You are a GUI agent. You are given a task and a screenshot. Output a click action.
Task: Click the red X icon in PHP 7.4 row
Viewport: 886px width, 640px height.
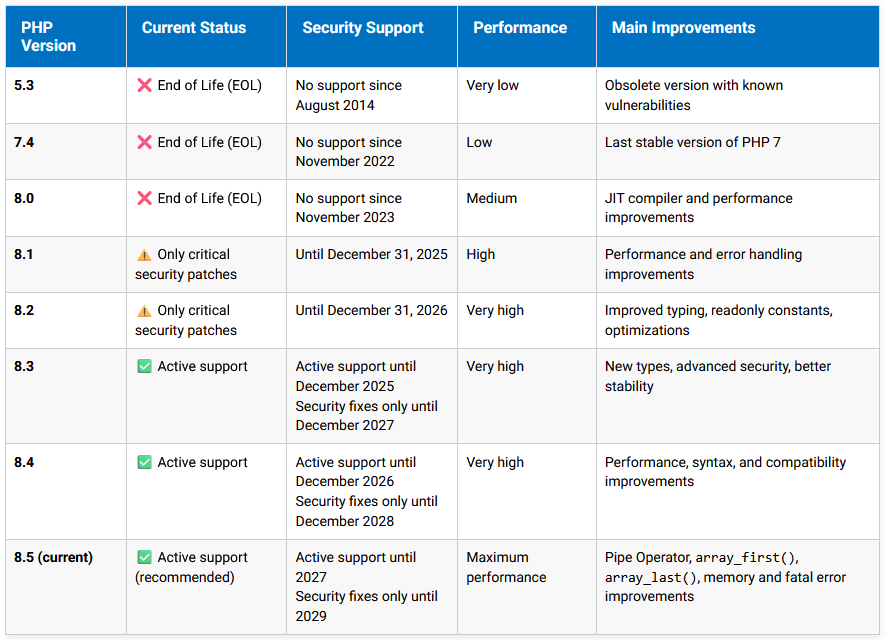pos(144,143)
